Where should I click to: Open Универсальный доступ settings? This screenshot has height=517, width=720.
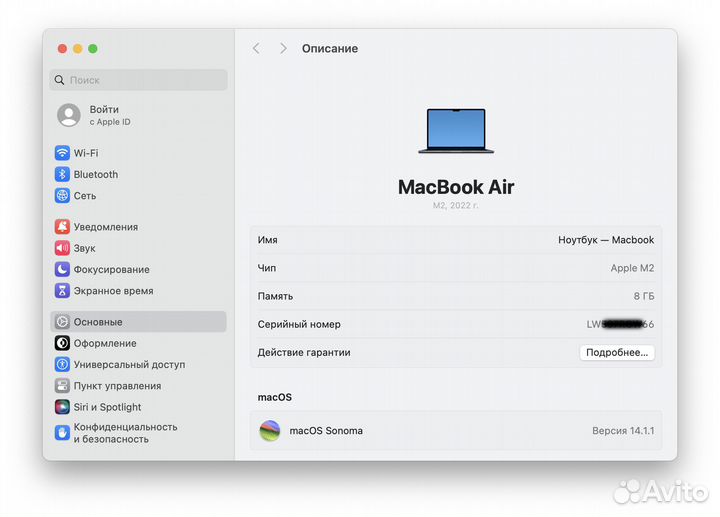[x=138, y=365]
